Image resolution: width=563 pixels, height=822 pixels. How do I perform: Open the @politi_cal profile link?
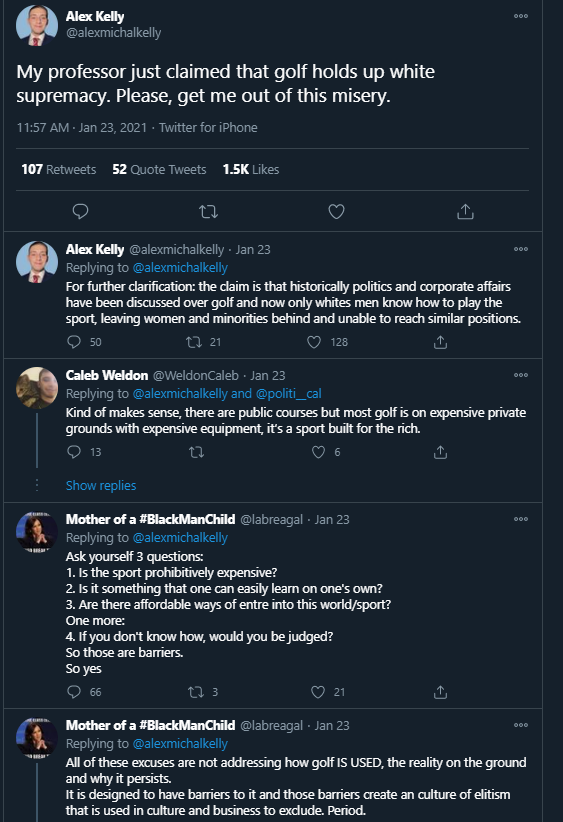click(288, 393)
